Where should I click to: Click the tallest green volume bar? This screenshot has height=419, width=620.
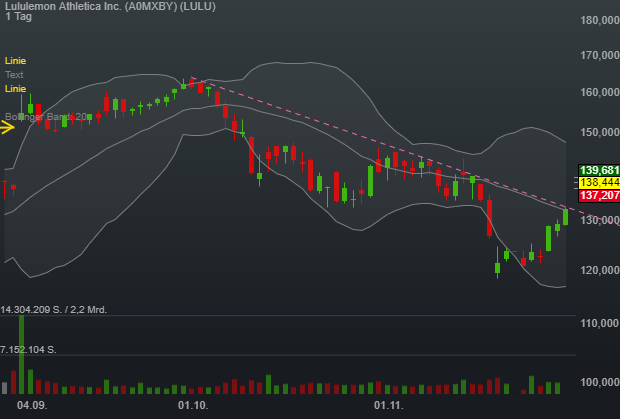21,355
